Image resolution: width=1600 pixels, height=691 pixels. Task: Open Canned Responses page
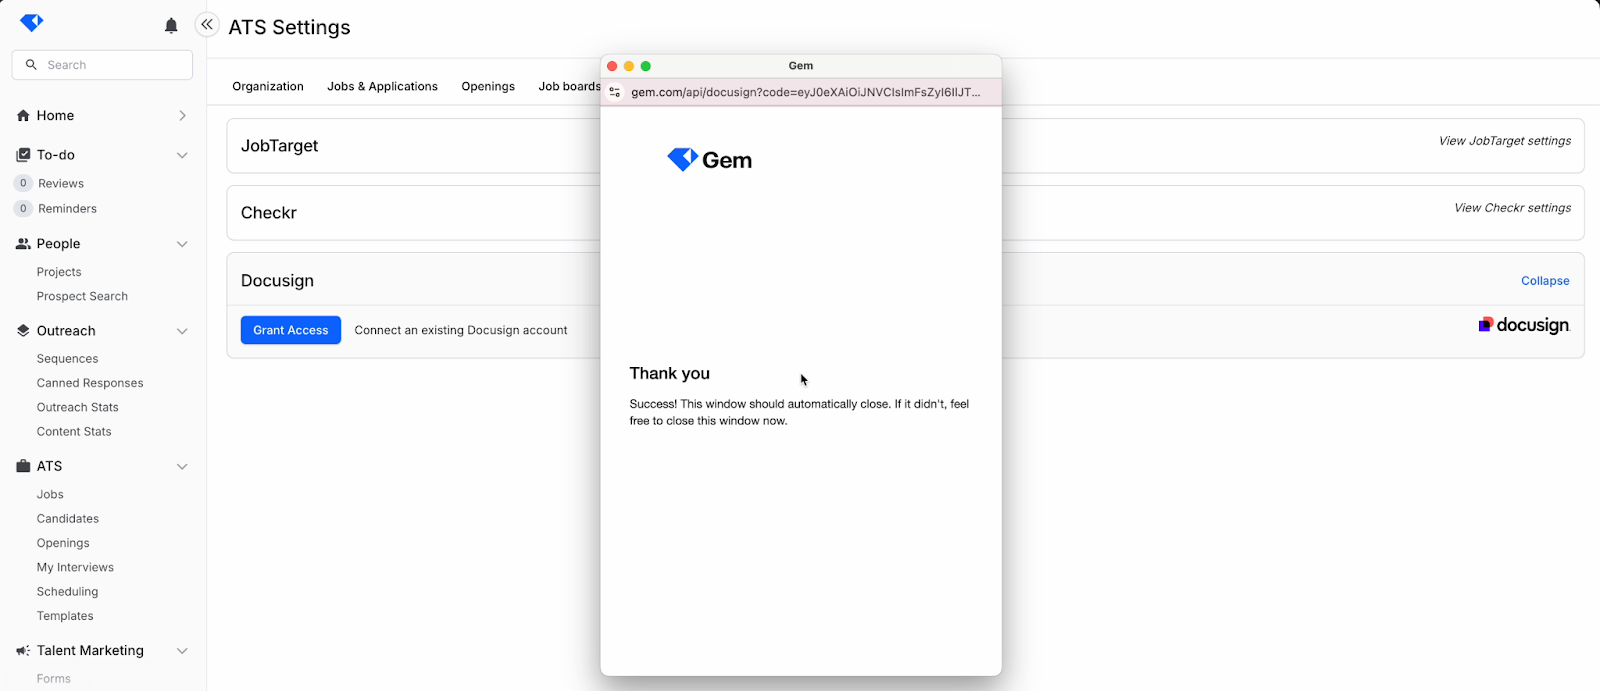(x=90, y=383)
